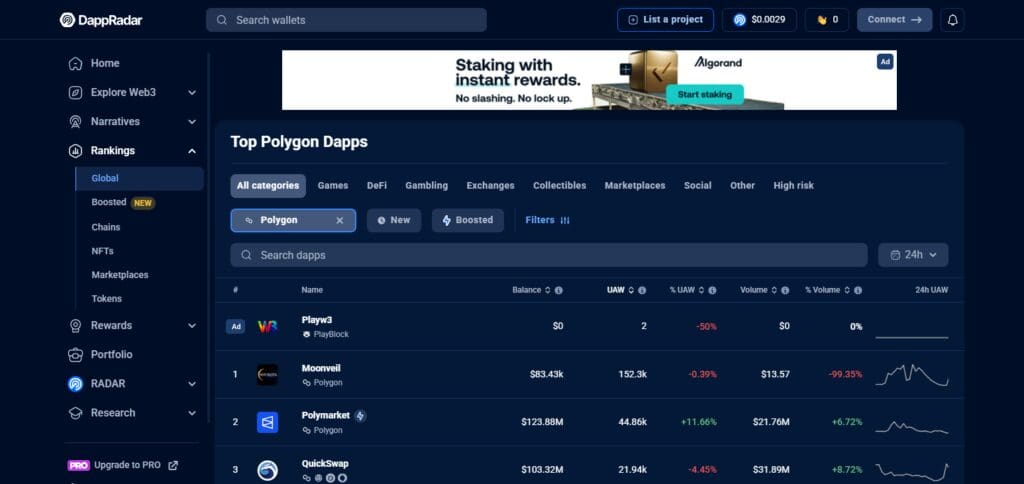The width and height of the screenshot is (1024, 484).
Task: Click the external link icon beside Upgrade to PRO
Action: click(173, 465)
